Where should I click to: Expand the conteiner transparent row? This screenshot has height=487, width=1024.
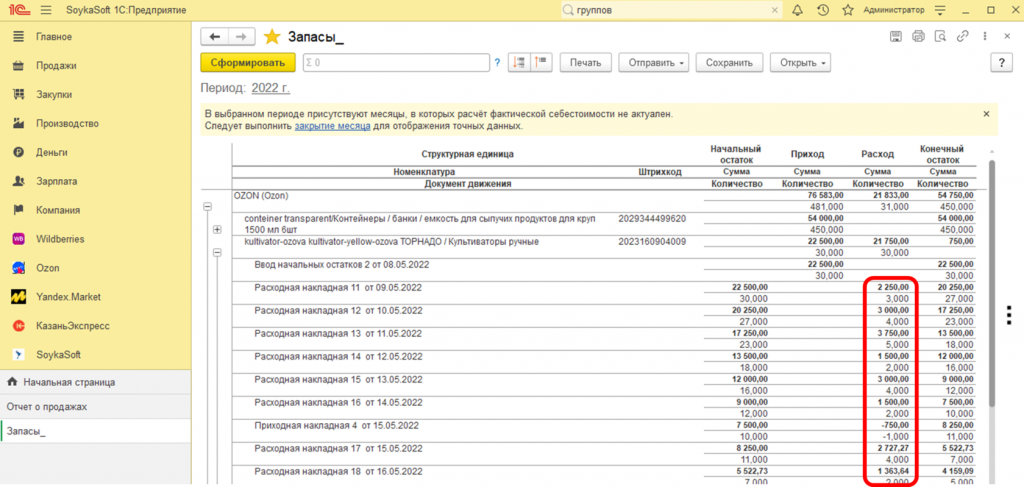click(217, 230)
